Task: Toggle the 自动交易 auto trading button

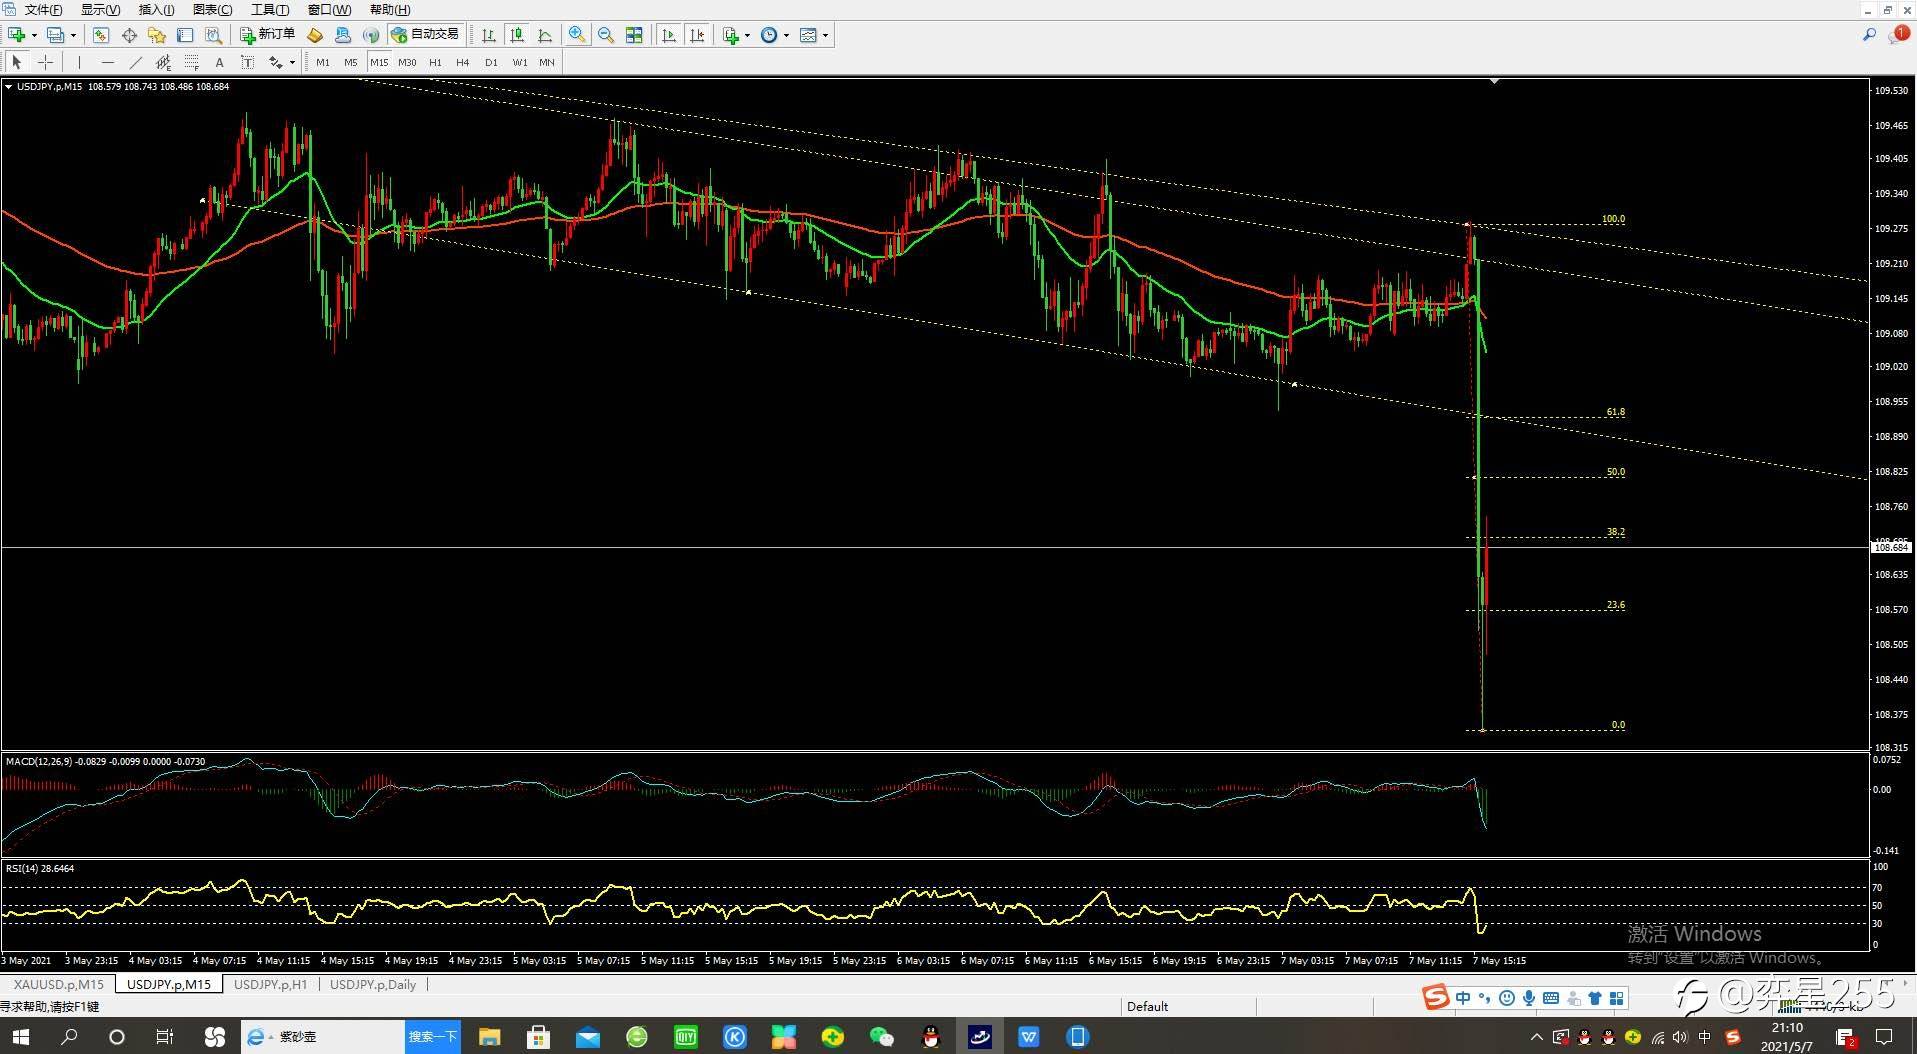Action: click(x=425, y=35)
